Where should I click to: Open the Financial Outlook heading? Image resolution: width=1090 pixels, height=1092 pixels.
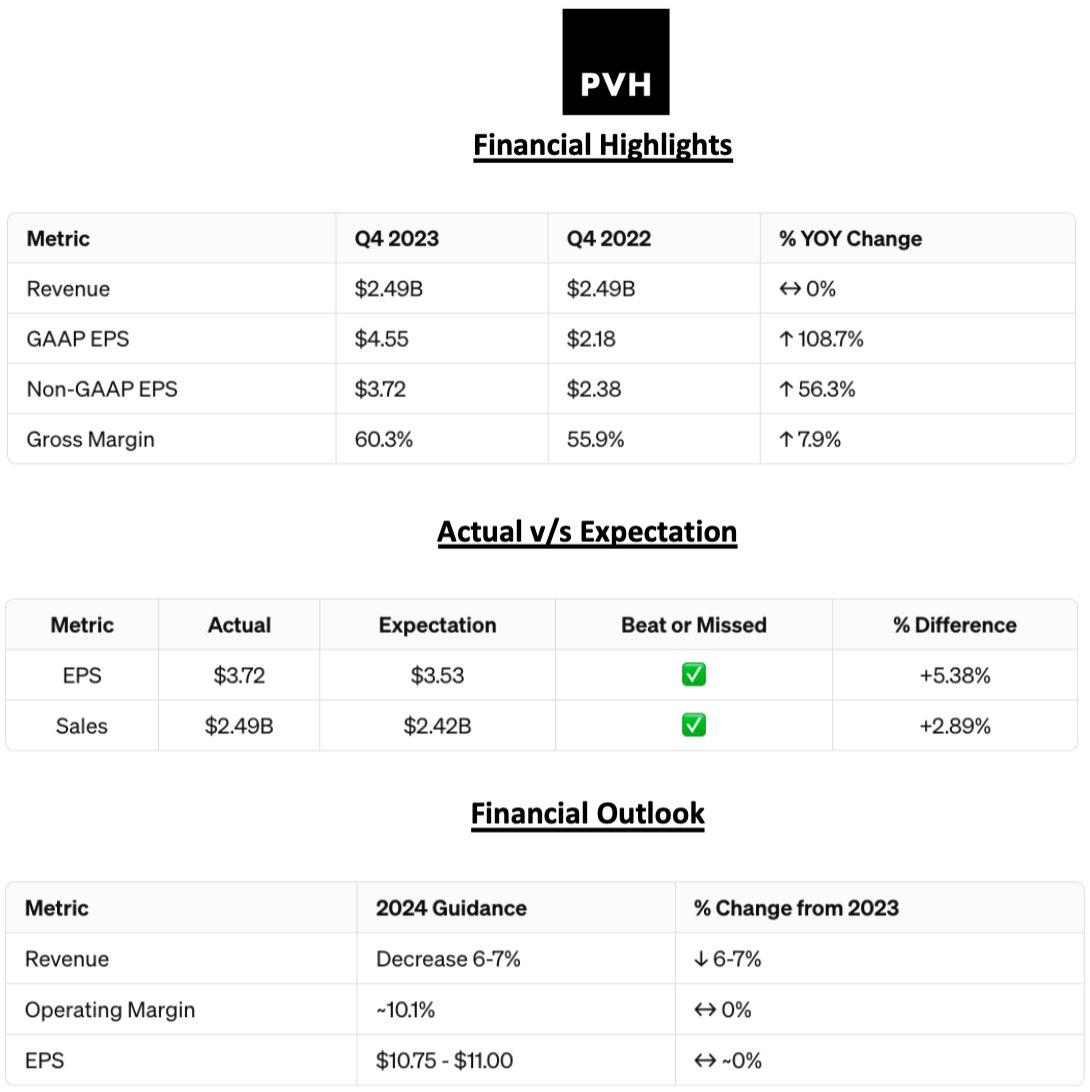click(587, 814)
